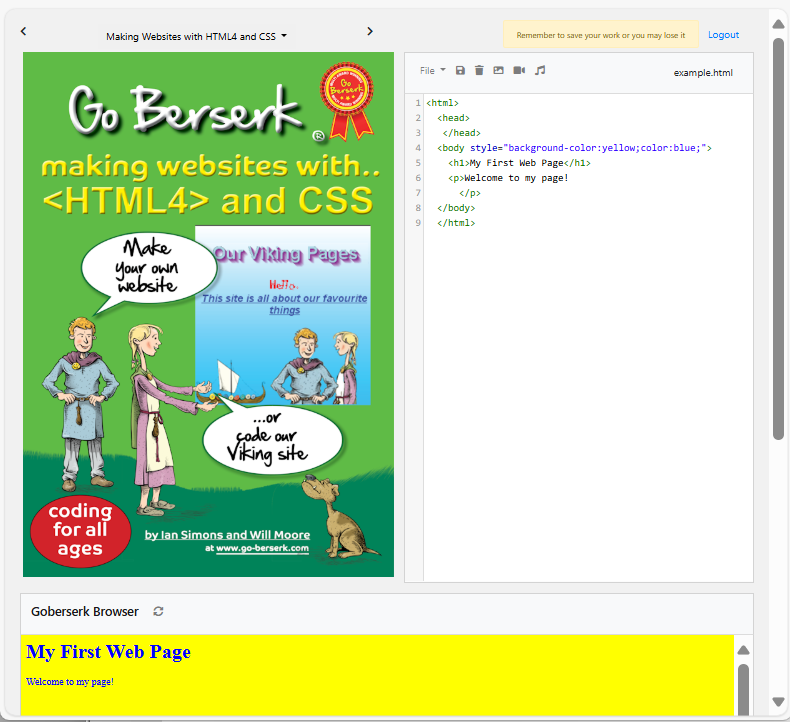This screenshot has width=790, height=722.
Task: Place cursor in the body style line
Action: (x=574, y=148)
